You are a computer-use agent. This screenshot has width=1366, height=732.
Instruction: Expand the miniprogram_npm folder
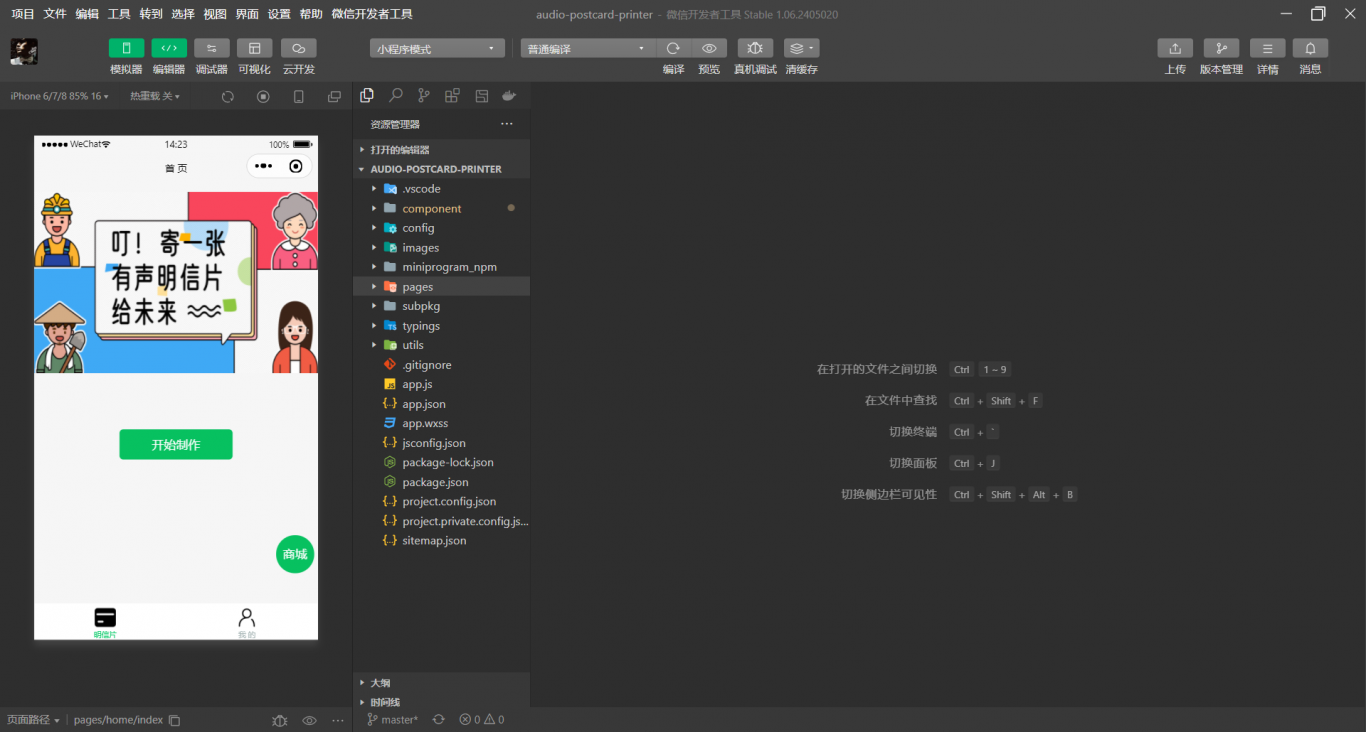click(441, 267)
